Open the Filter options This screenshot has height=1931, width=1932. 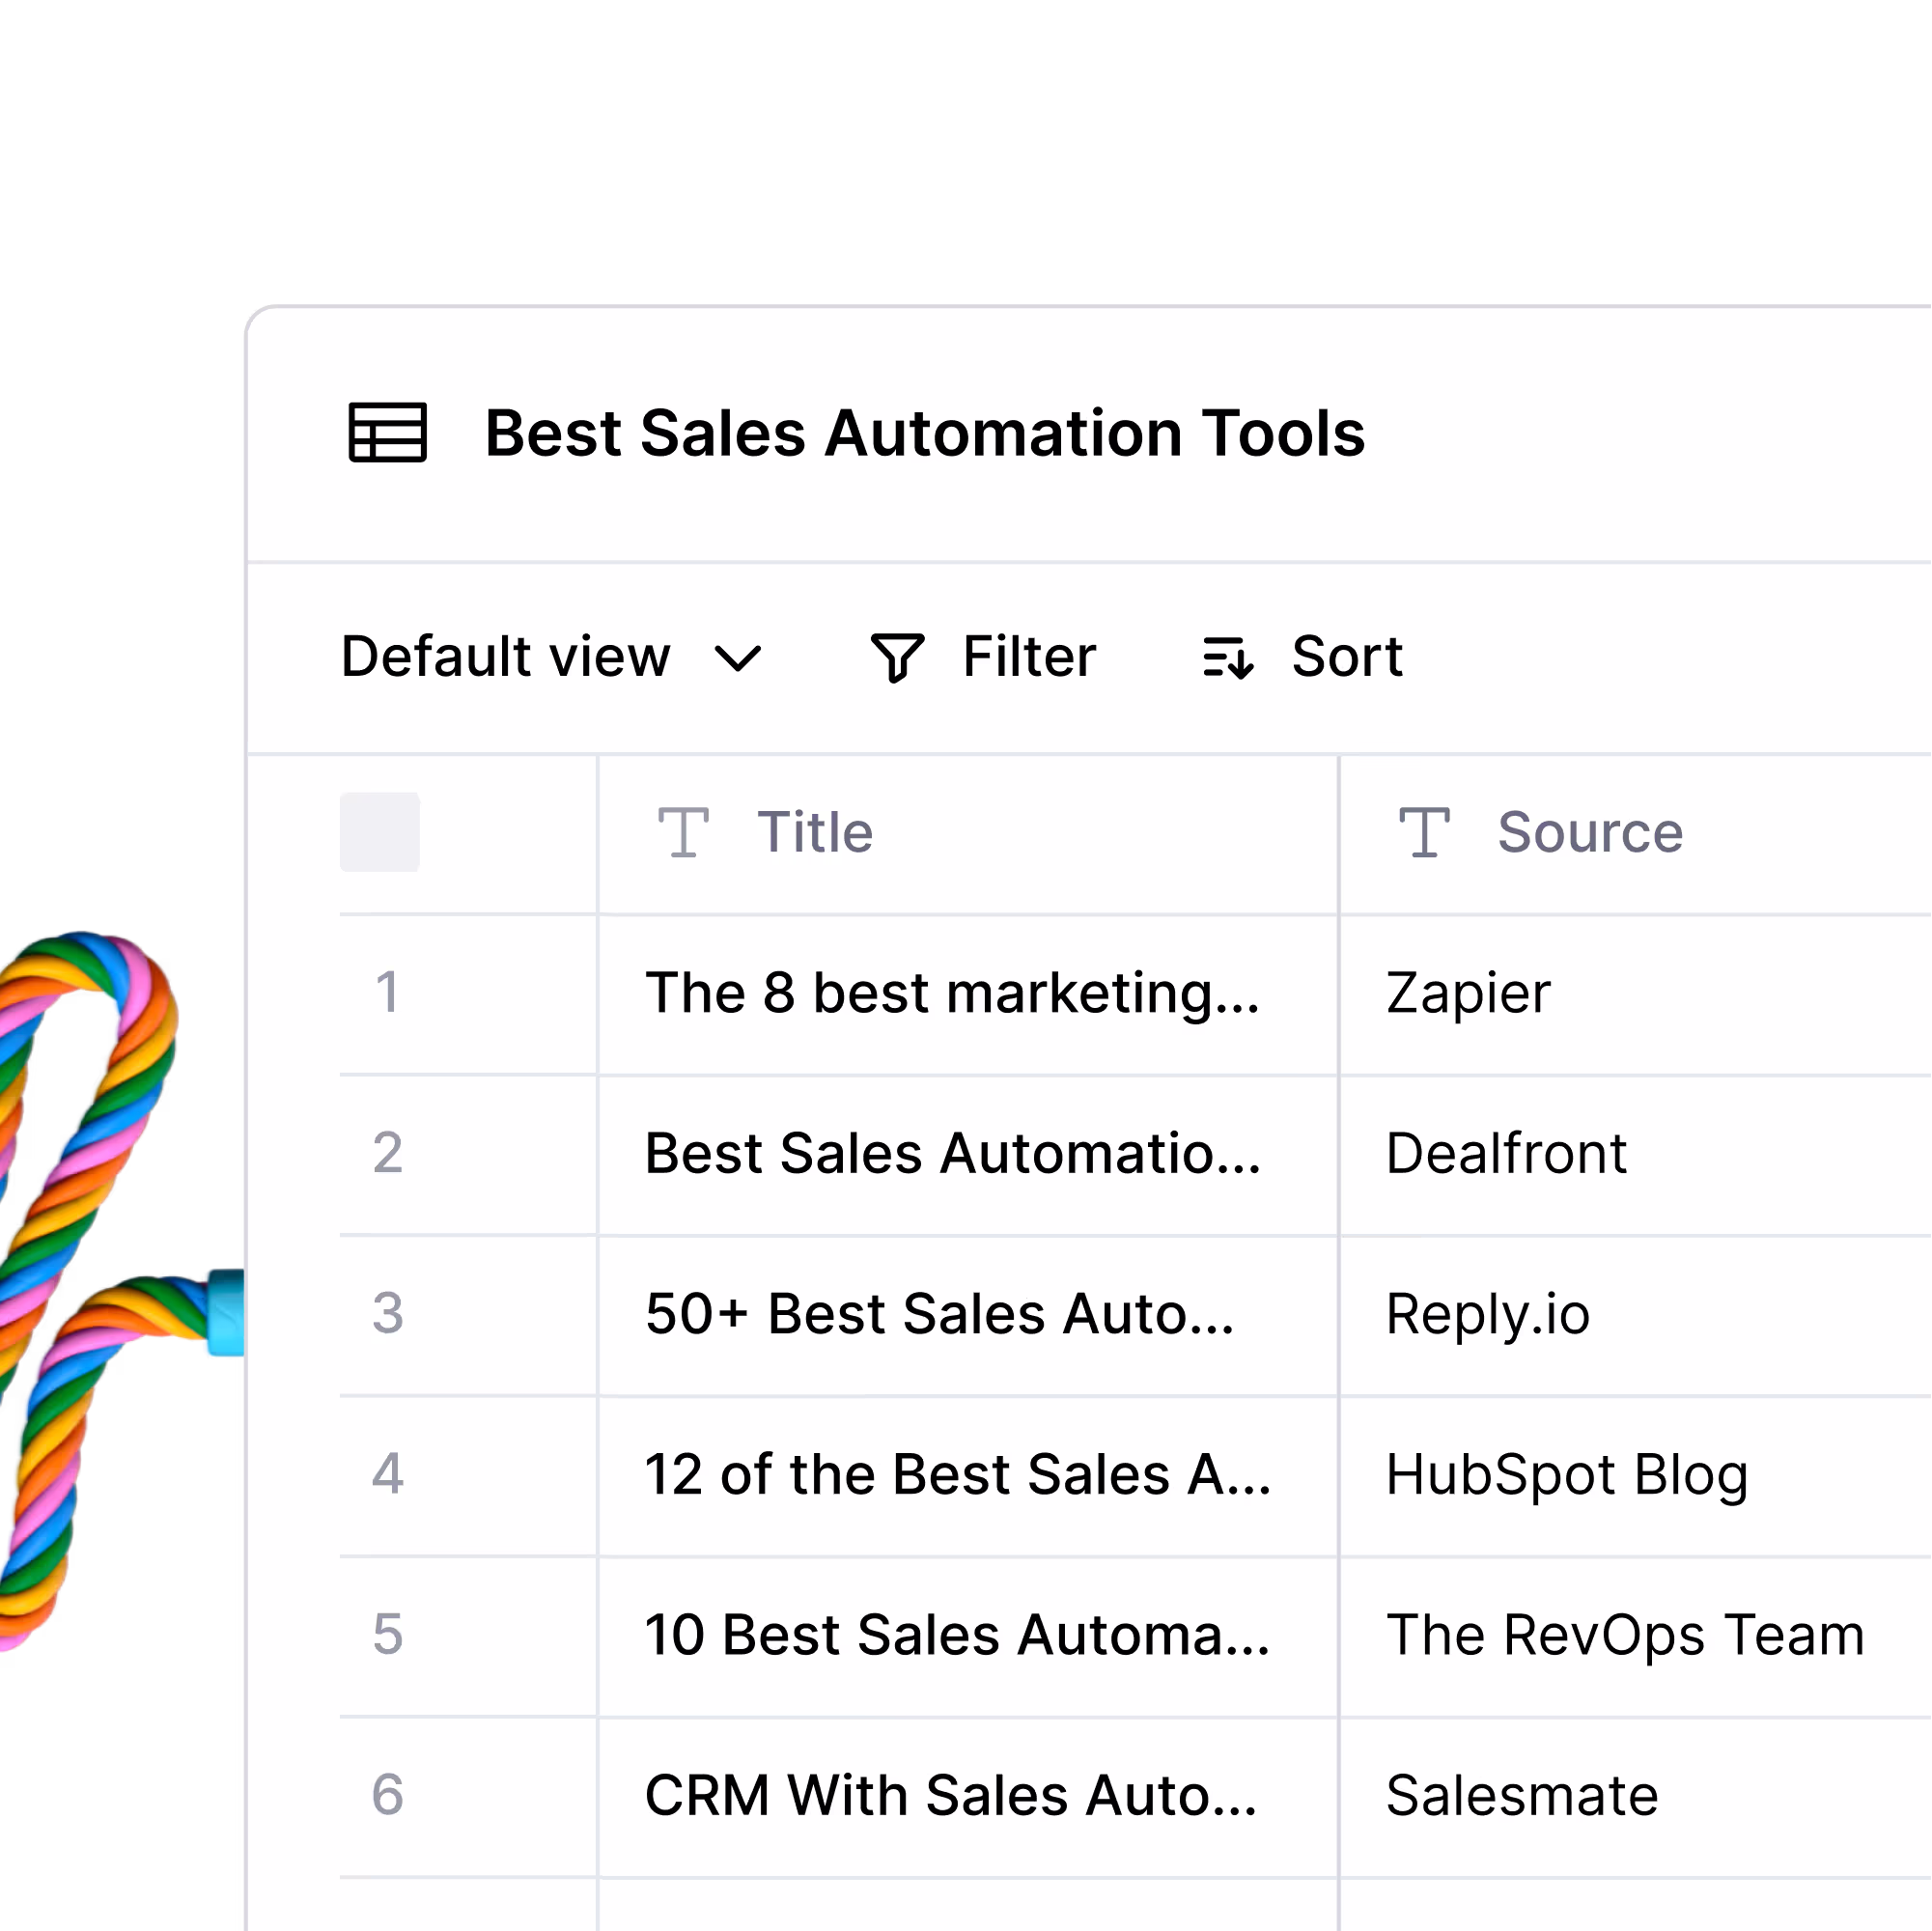(983, 657)
